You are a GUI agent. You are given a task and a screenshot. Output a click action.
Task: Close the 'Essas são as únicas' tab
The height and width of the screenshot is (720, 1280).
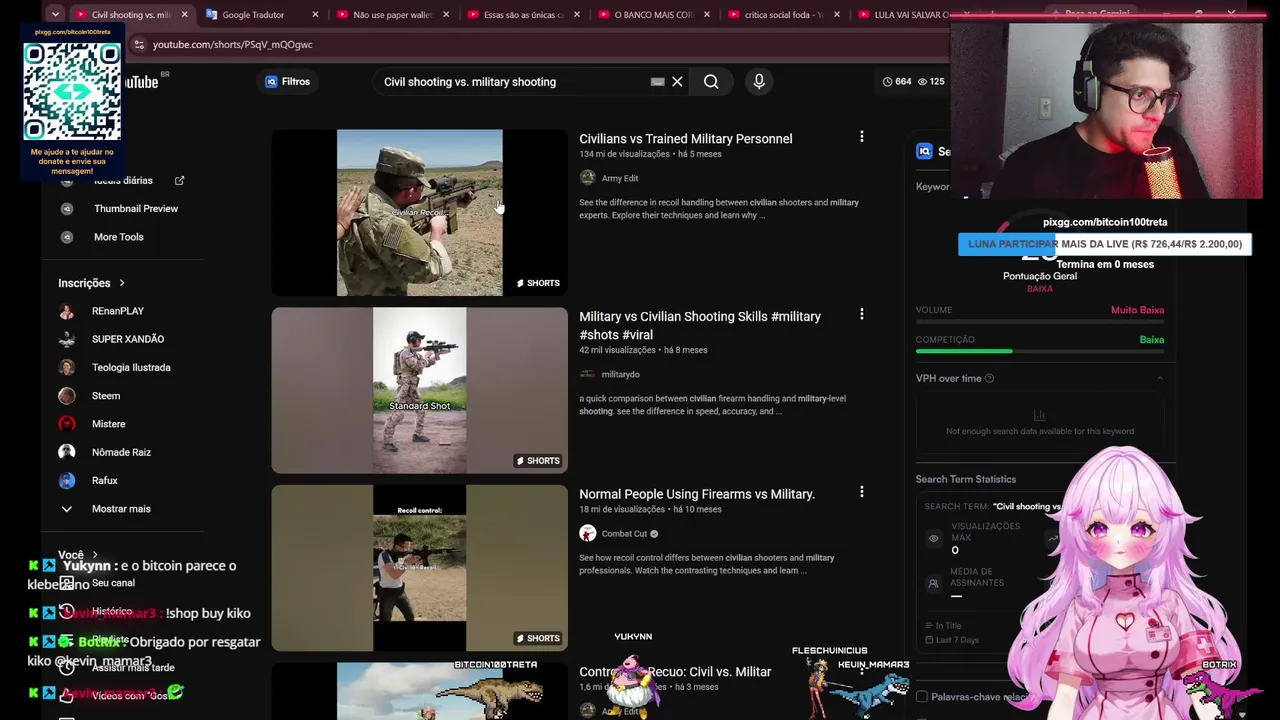[577, 15]
